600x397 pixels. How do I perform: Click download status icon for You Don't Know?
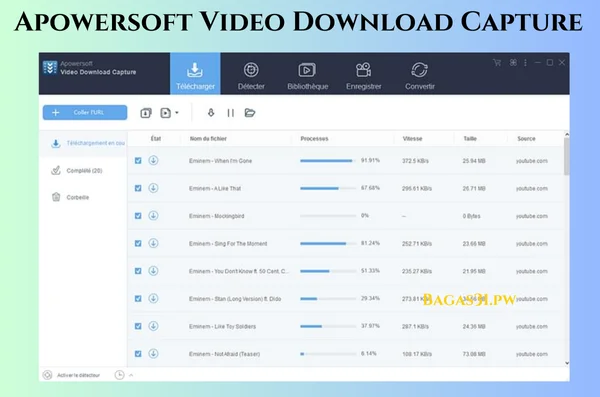(x=153, y=271)
